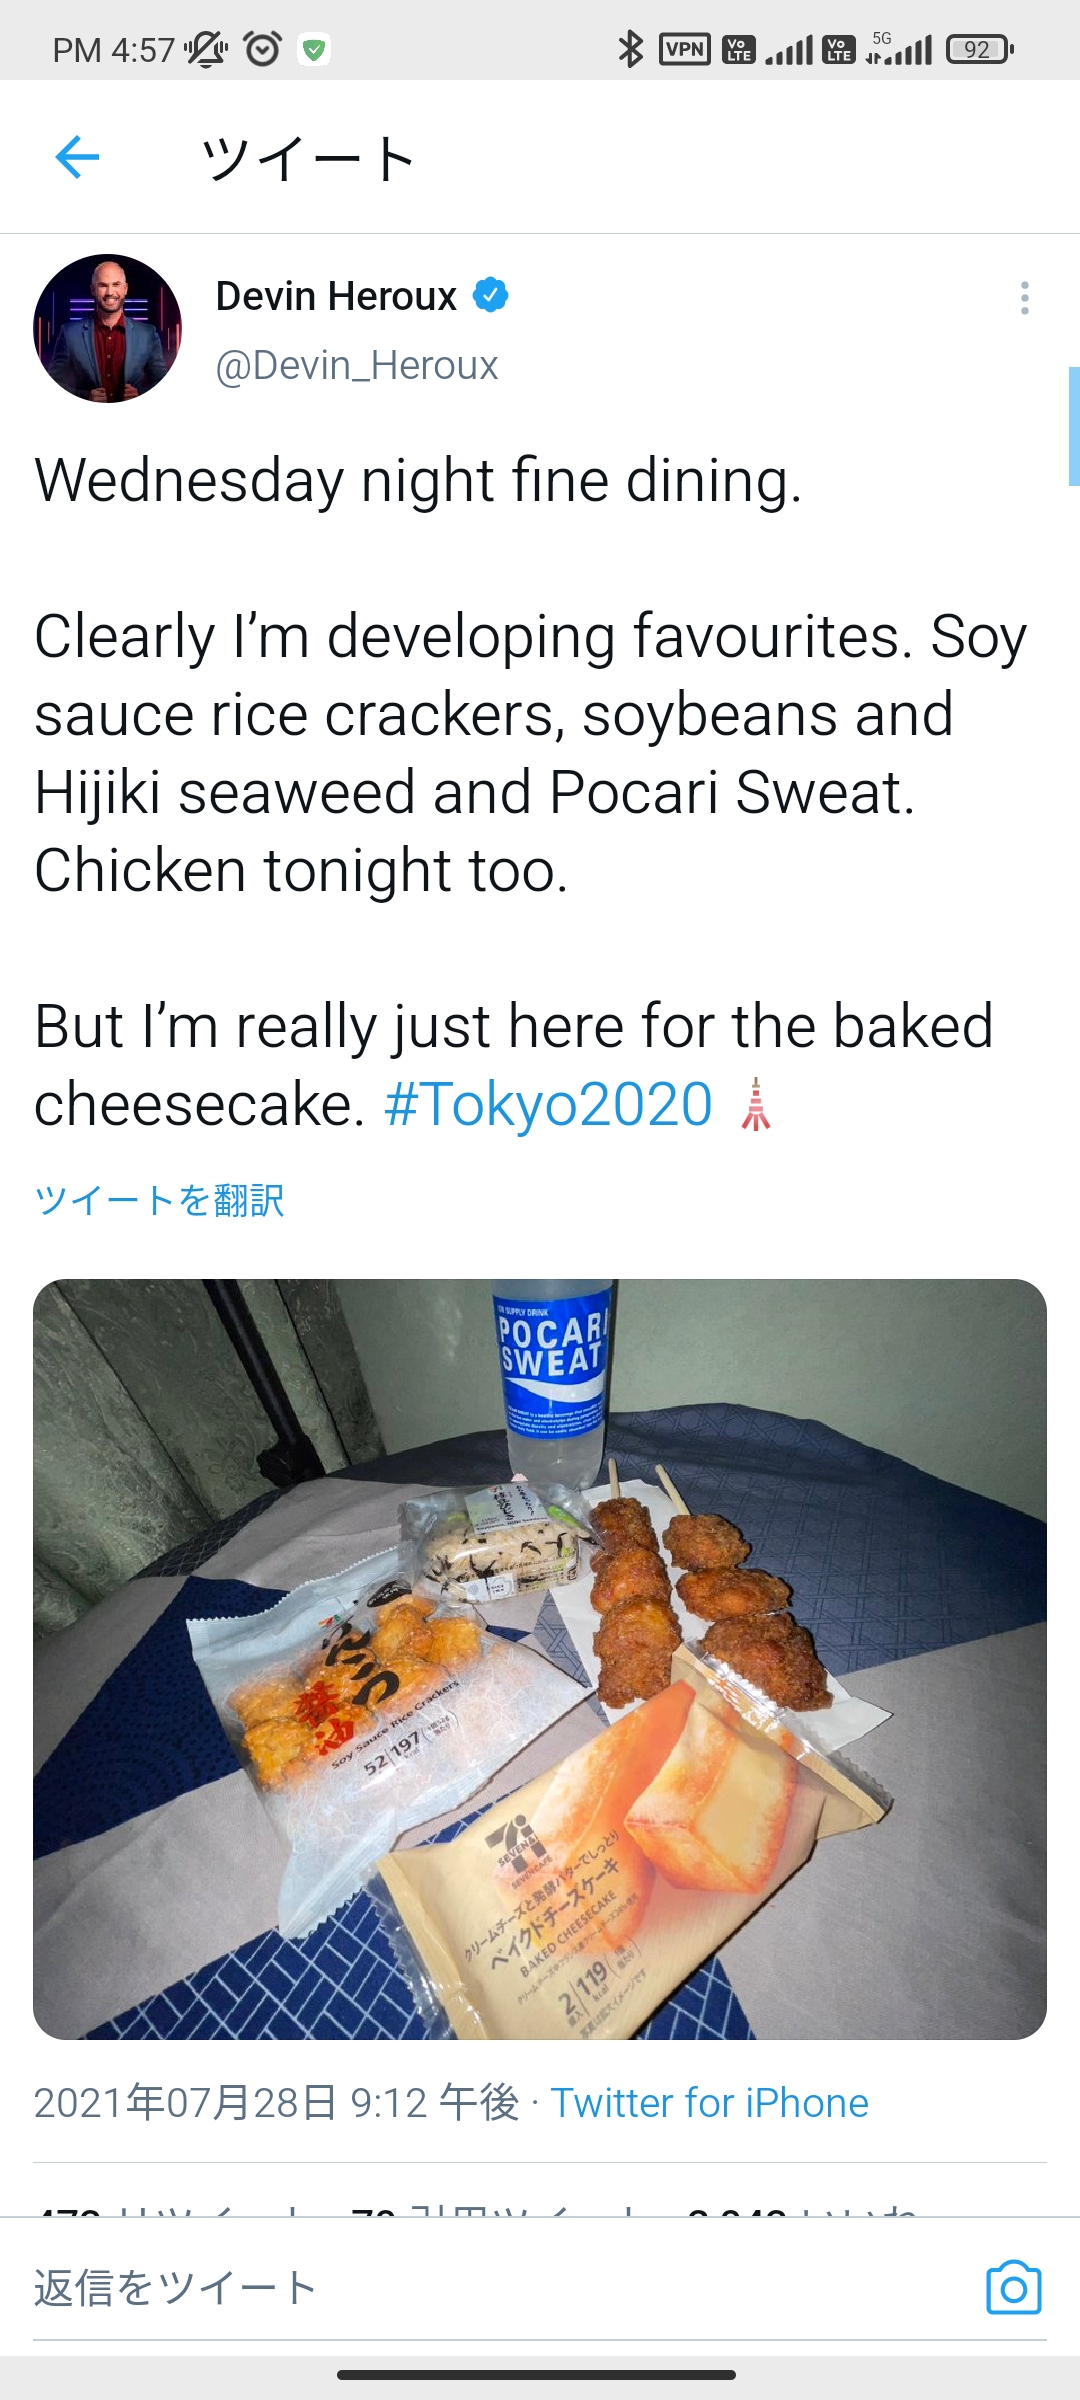Viewport: 1080px width, 2400px height.
Task: Open the attached food photo
Action: [x=540, y=1659]
